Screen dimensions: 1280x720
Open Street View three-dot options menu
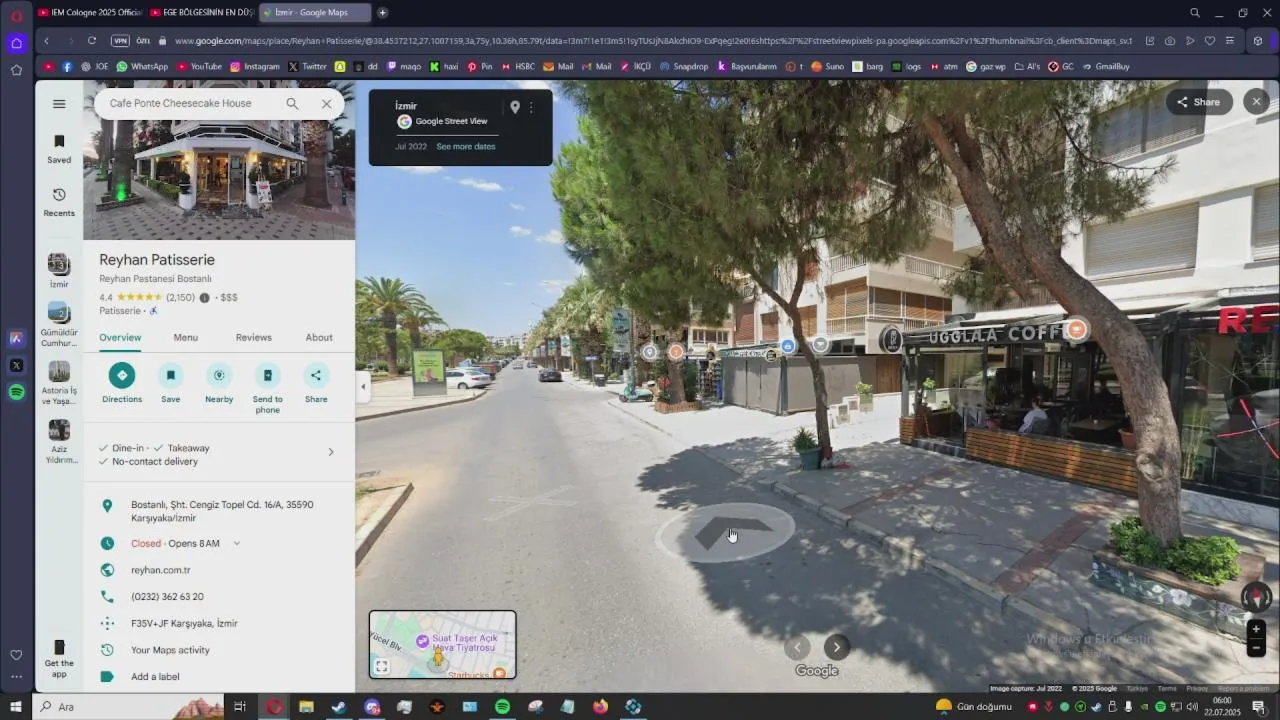pos(531,107)
